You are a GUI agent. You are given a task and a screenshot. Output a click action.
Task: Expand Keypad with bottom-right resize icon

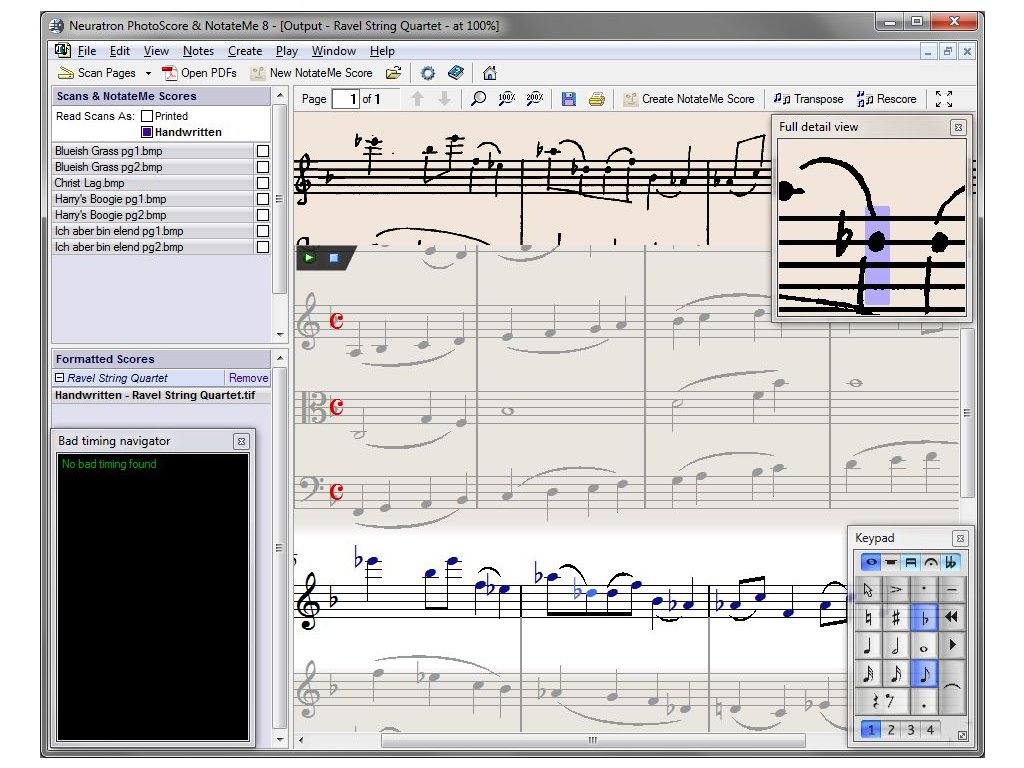click(961, 735)
